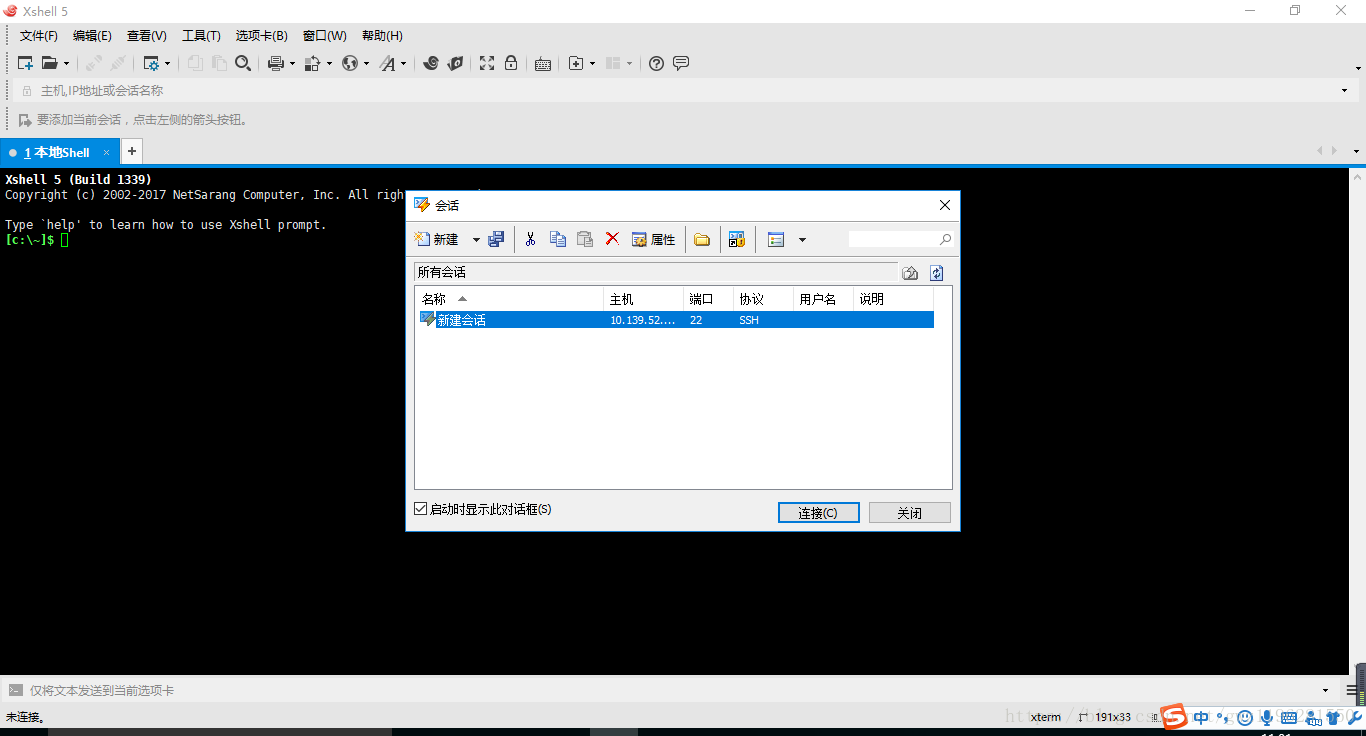Click the save-session icon after 新建 arrow
Viewport: 1366px width, 736px height.
(496, 240)
